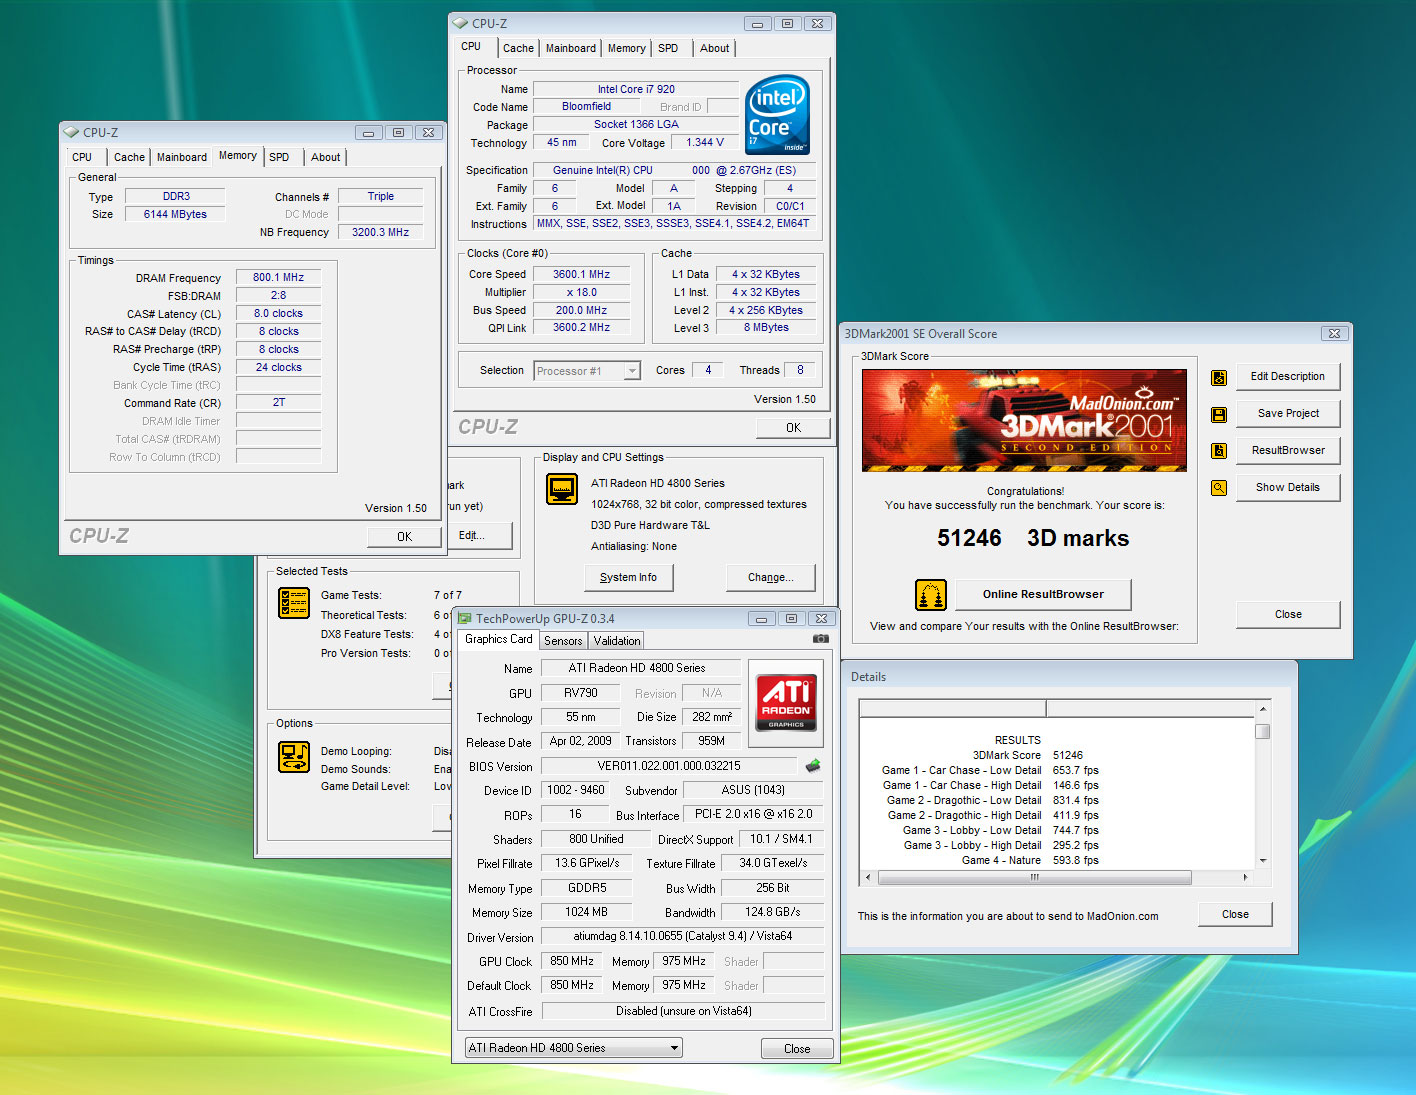Click the CPU-Z Memory window title icon

click(x=71, y=132)
